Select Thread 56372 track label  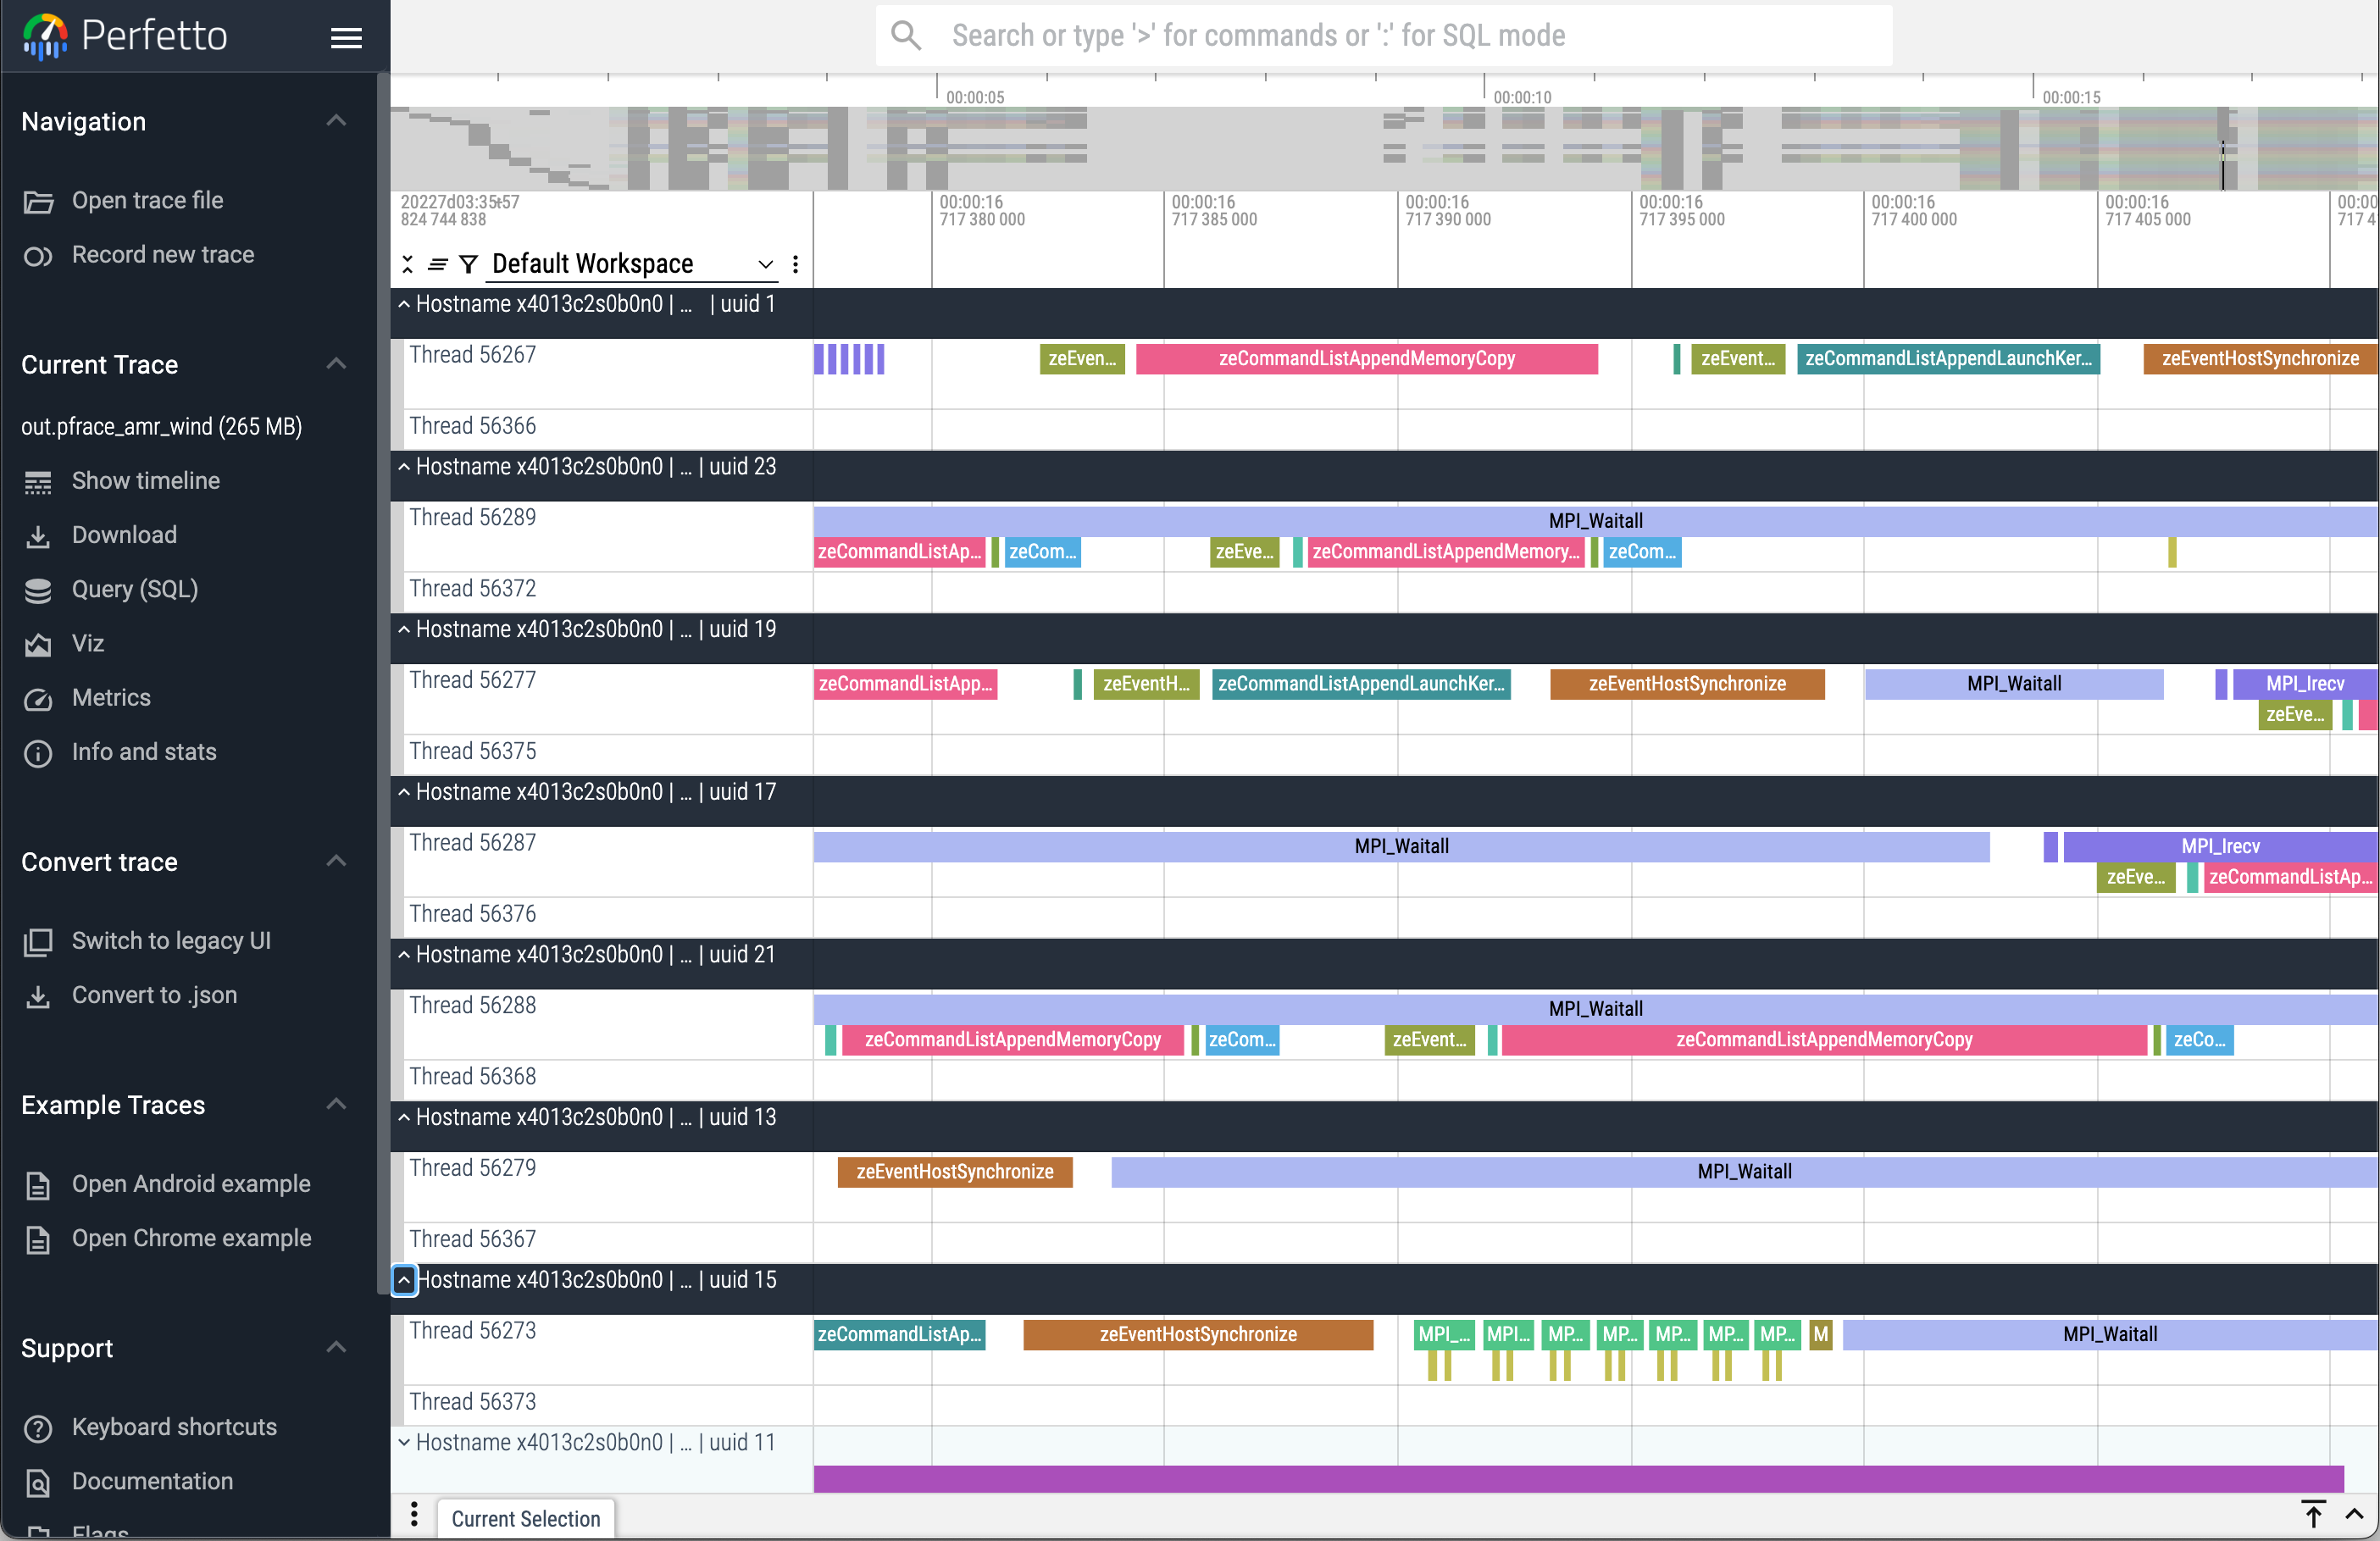(473, 588)
